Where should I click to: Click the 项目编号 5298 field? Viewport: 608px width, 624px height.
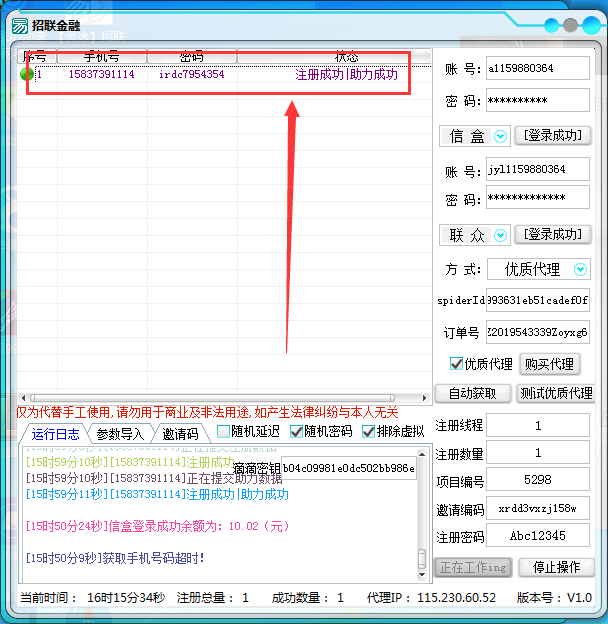(538, 480)
